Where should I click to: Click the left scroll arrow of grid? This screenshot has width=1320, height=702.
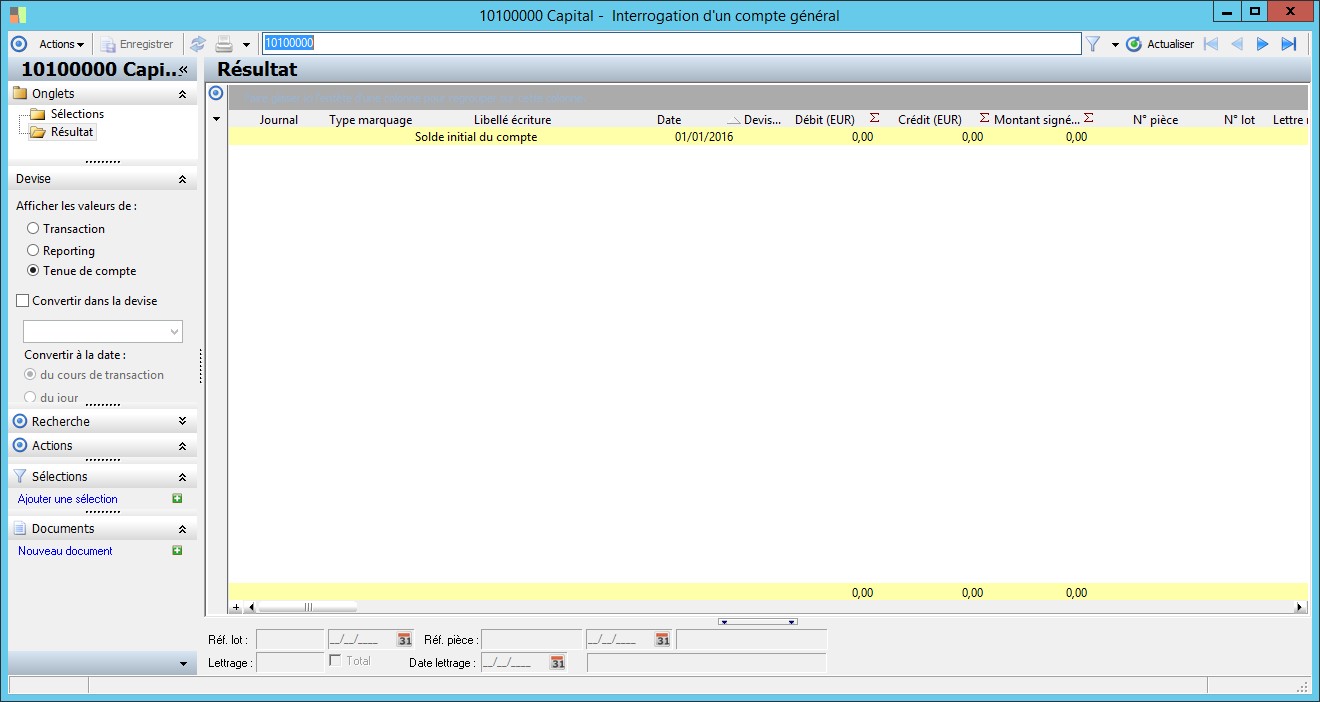tap(251, 607)
